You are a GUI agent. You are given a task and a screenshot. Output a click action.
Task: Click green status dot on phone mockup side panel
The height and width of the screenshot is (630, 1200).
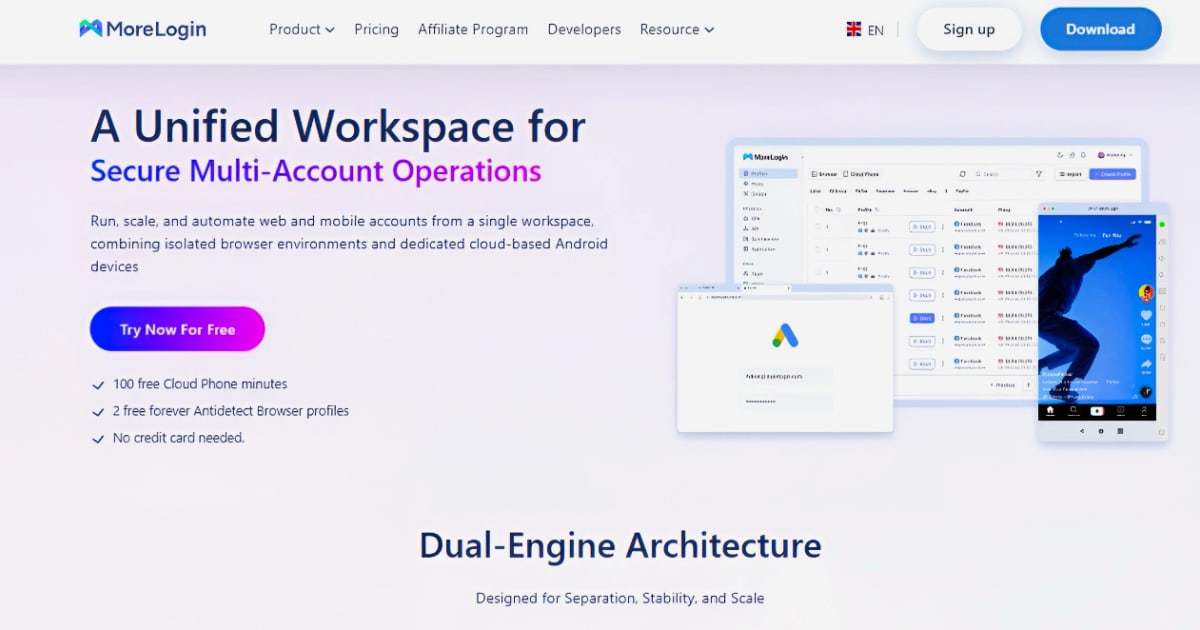click(x=1162, y=224)
